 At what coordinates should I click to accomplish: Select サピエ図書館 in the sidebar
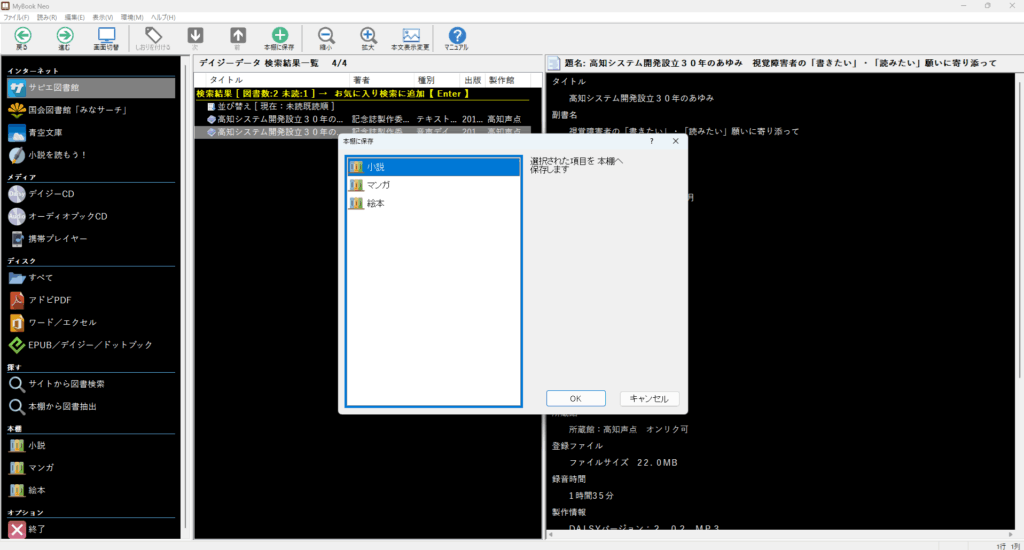[90, 88]
